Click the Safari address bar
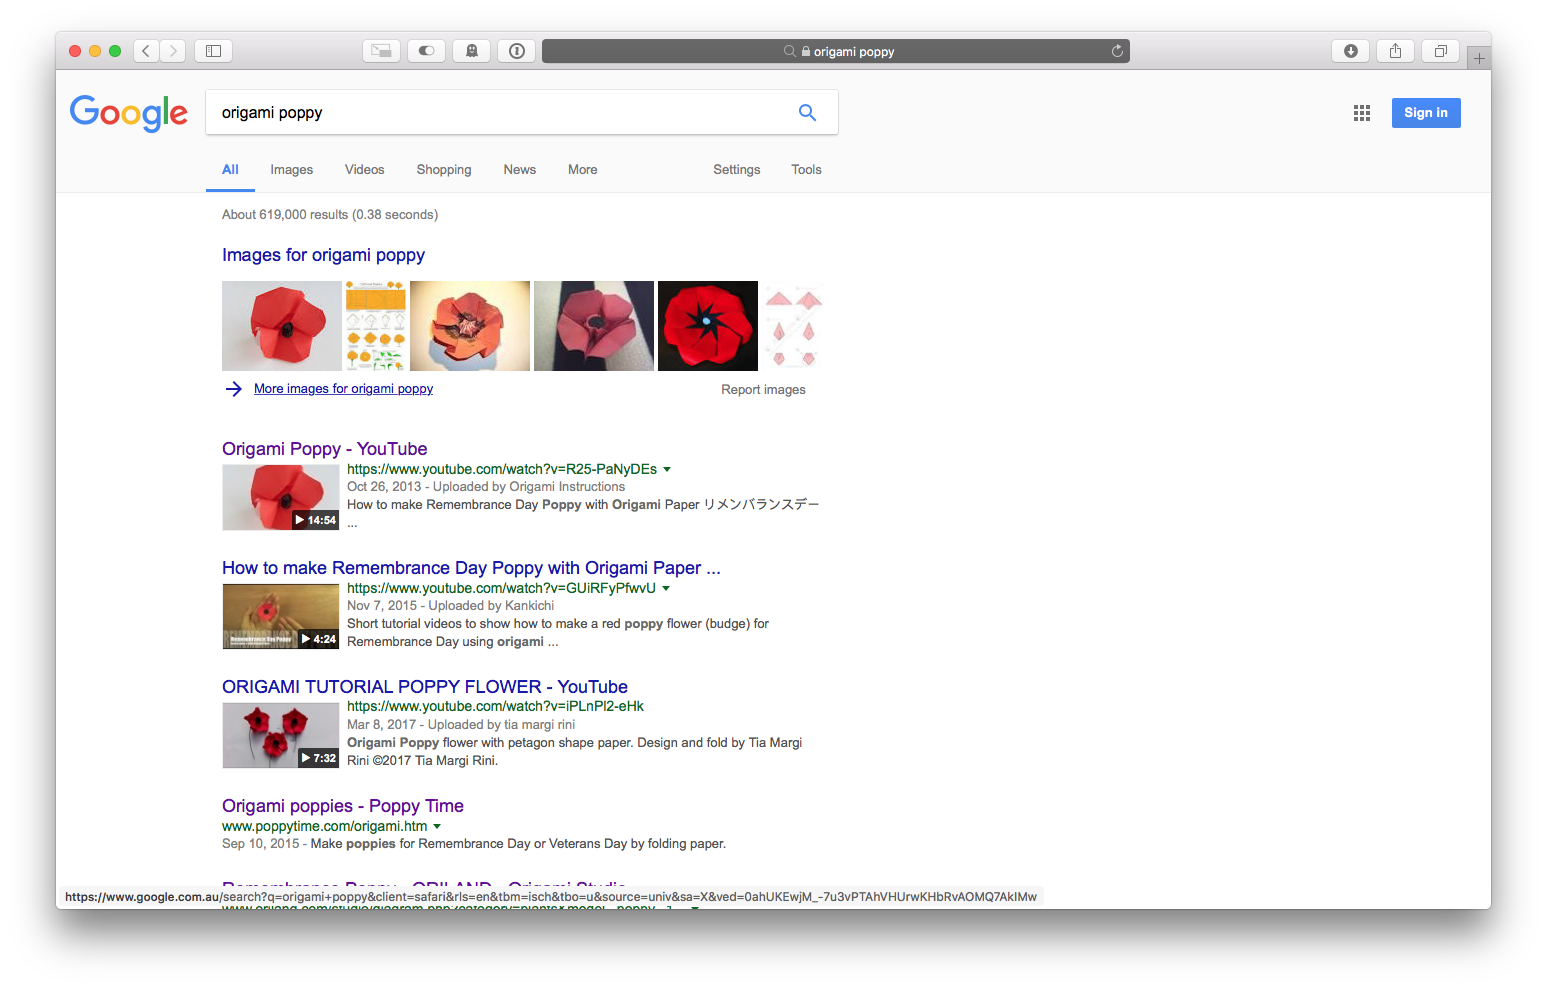 click(836, 51)
